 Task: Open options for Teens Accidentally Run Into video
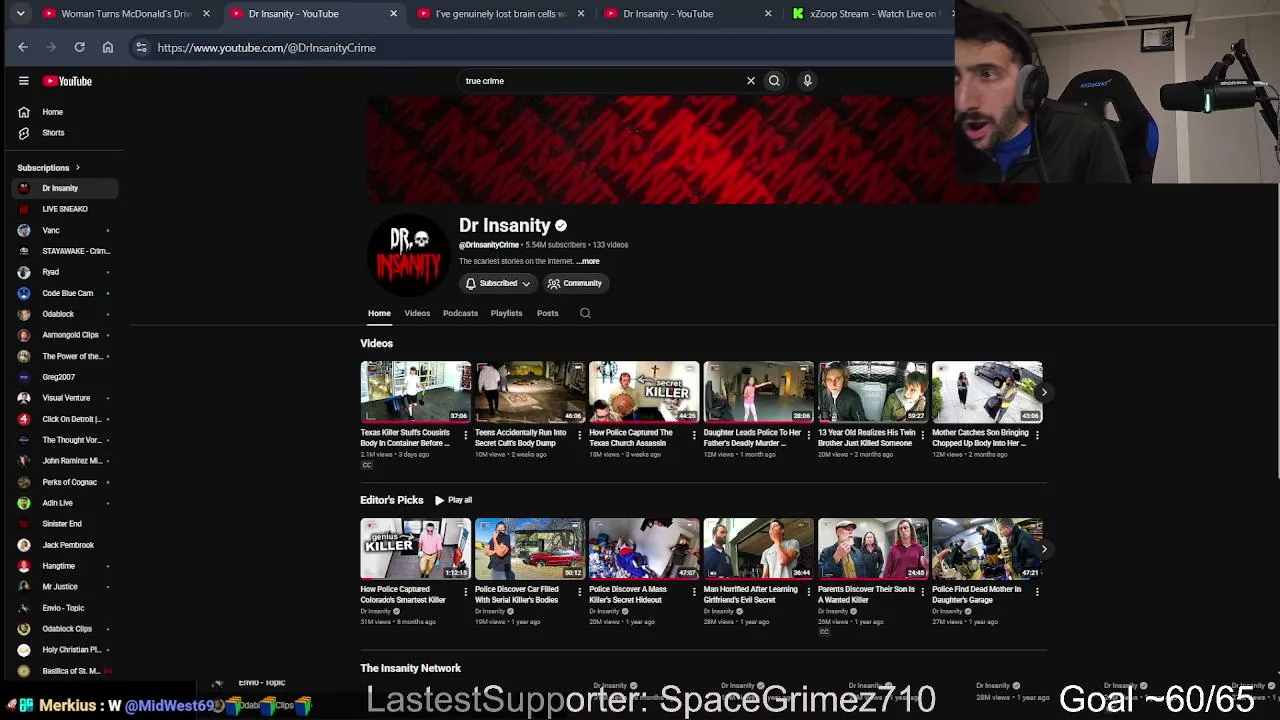click(x=579, y=435)
